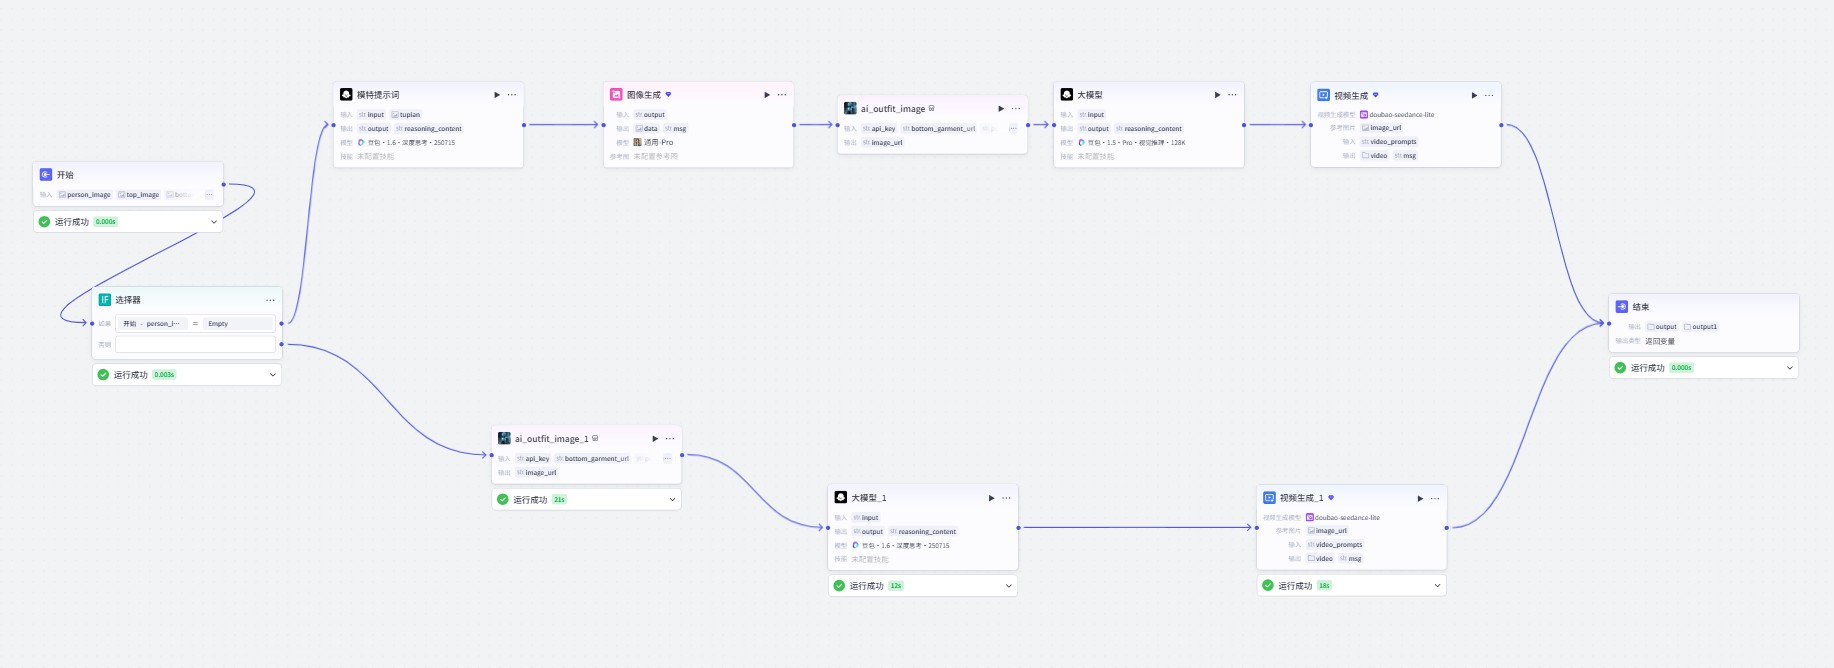This screenshot has width=1834, height=668.
Task: Run the 模特提示词 node with play icon
Action: pyautogui.click(x=497, y=95)
